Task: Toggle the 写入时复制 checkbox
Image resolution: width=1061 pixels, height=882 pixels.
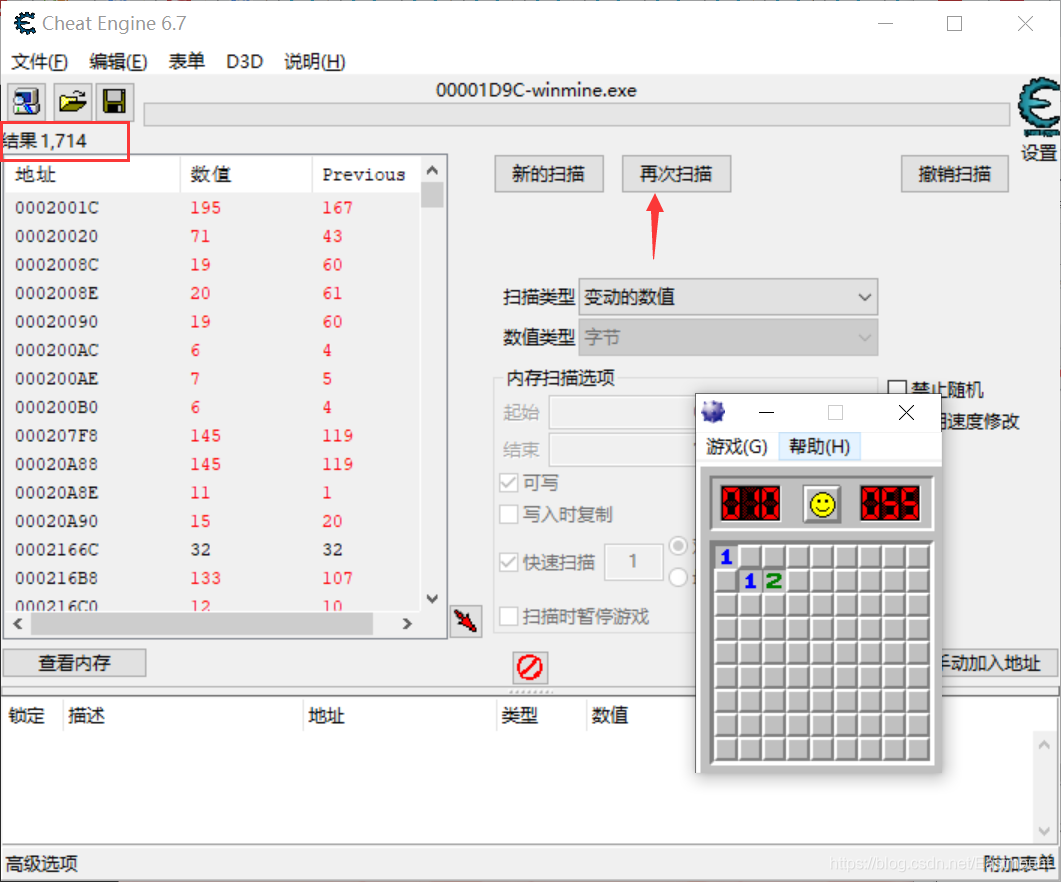Action: [x=509, y=514]
